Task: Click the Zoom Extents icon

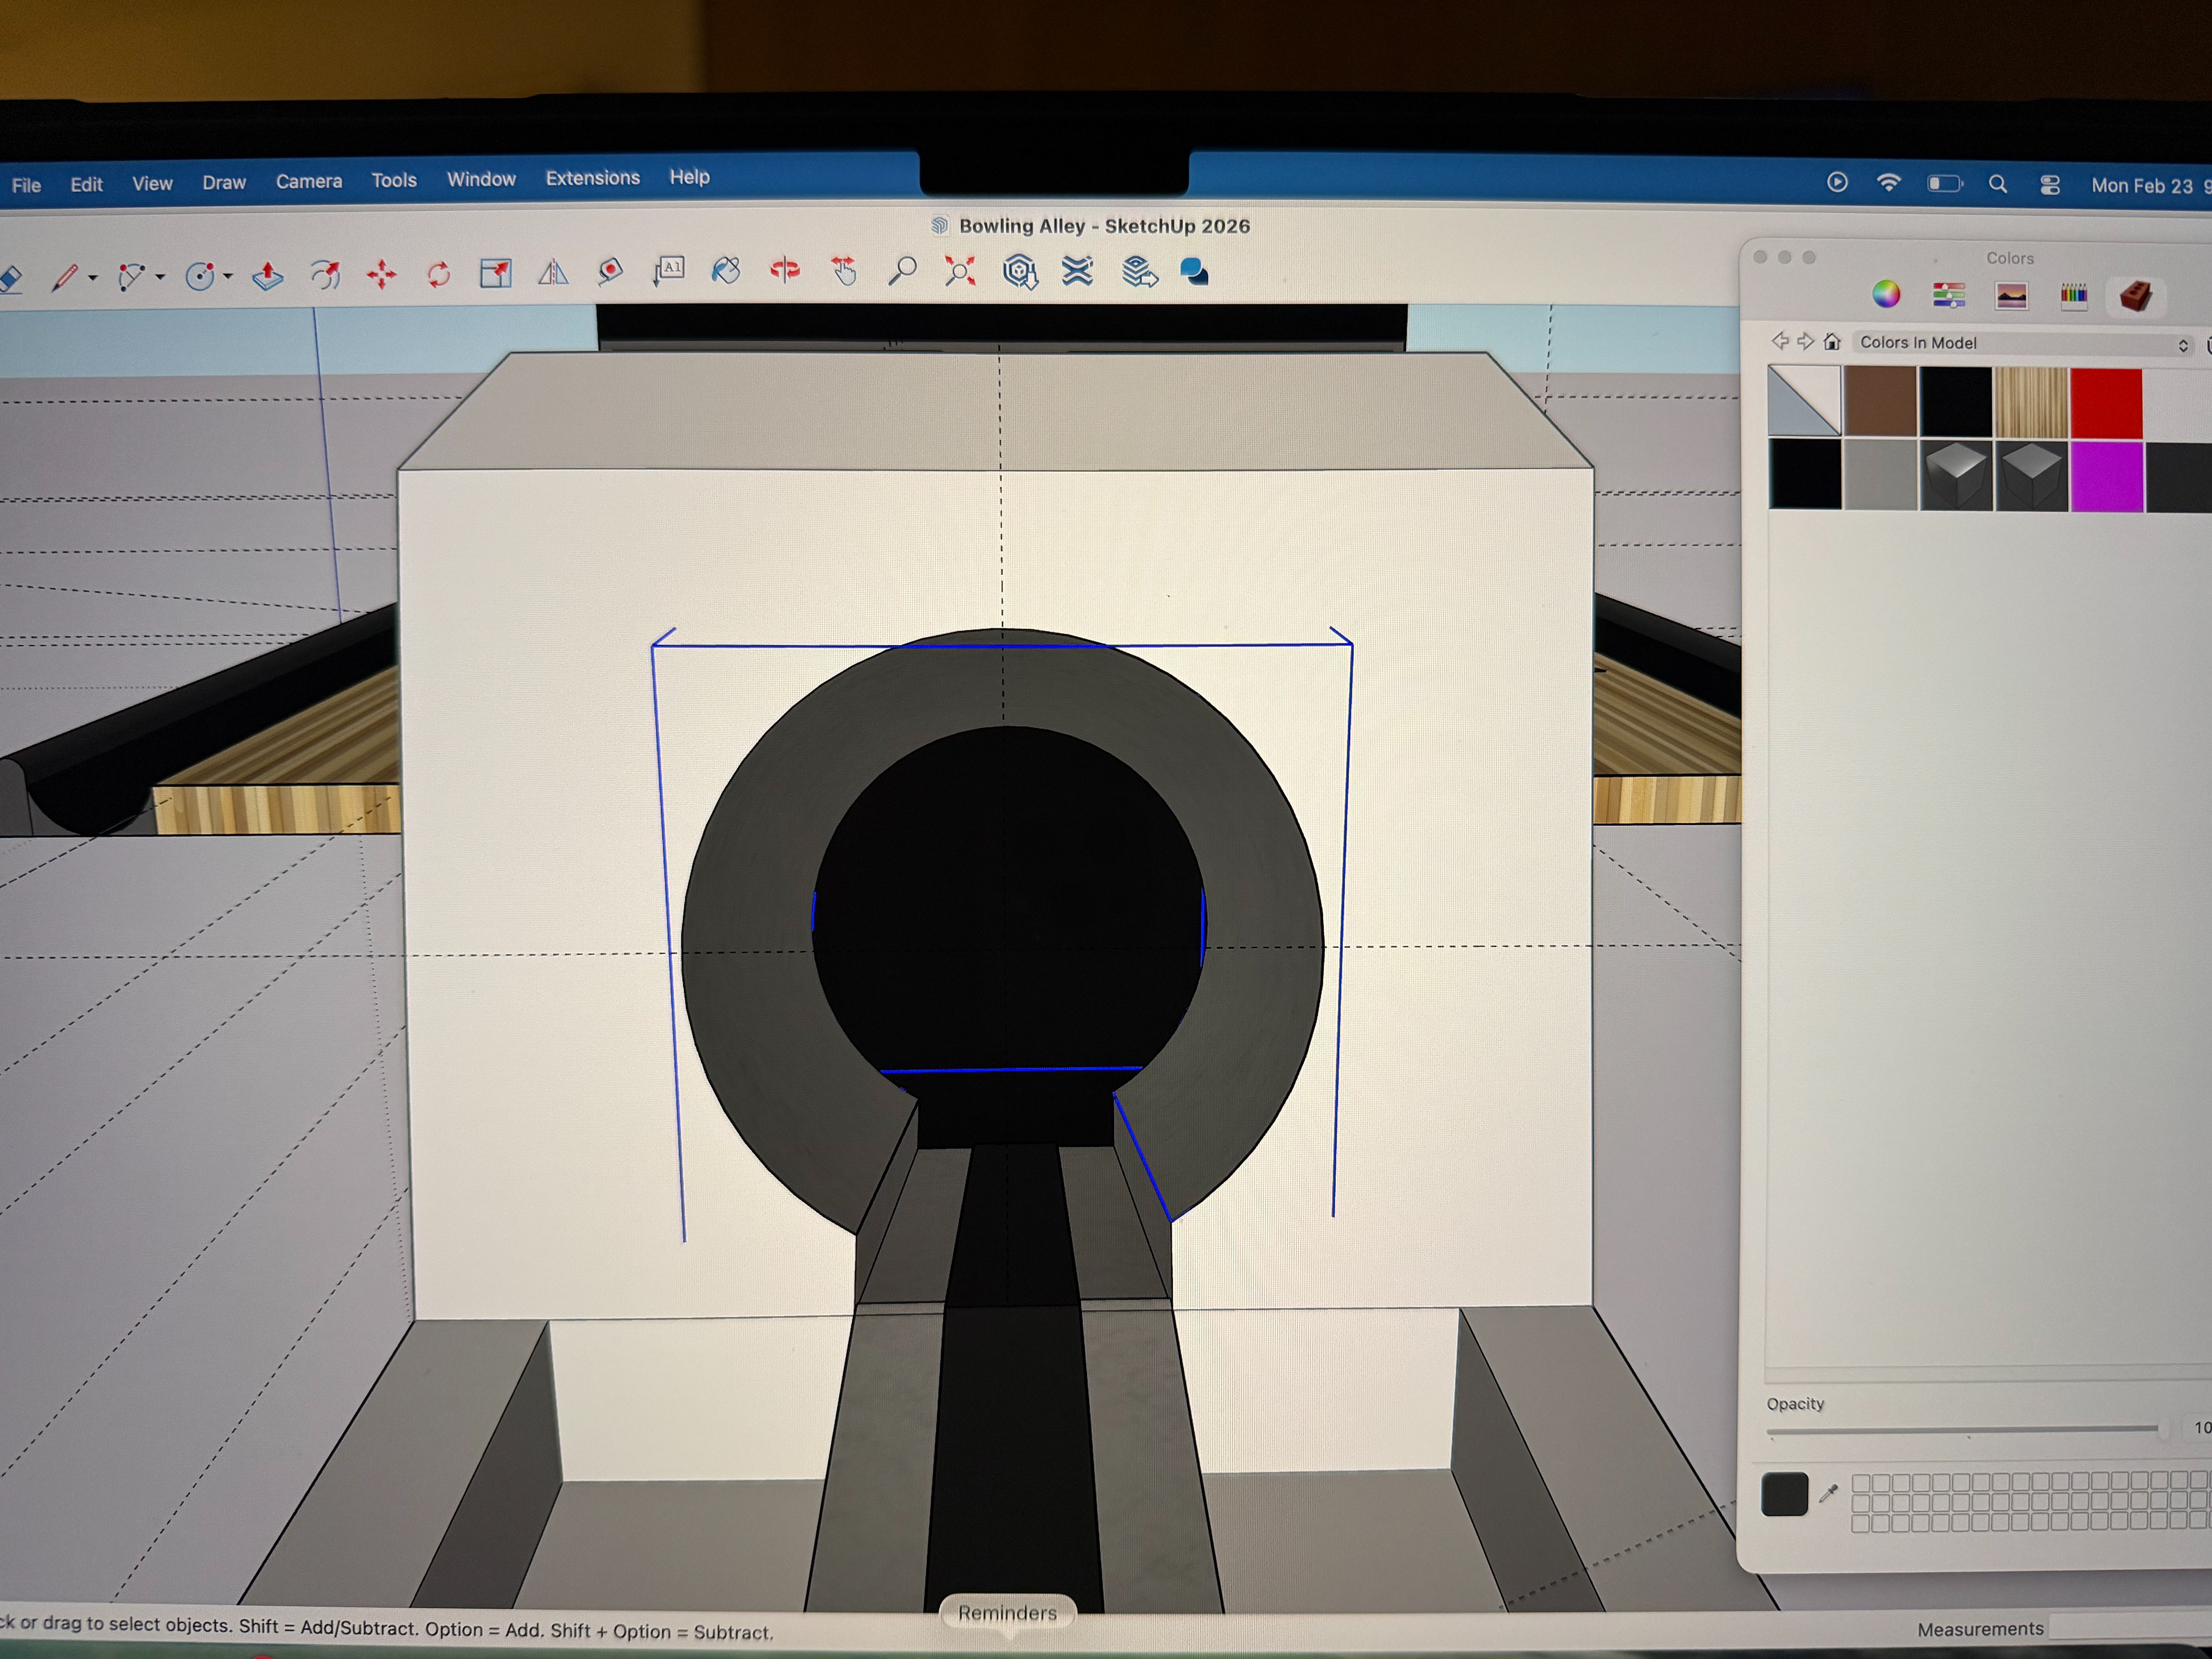Action: click(960, 271)
